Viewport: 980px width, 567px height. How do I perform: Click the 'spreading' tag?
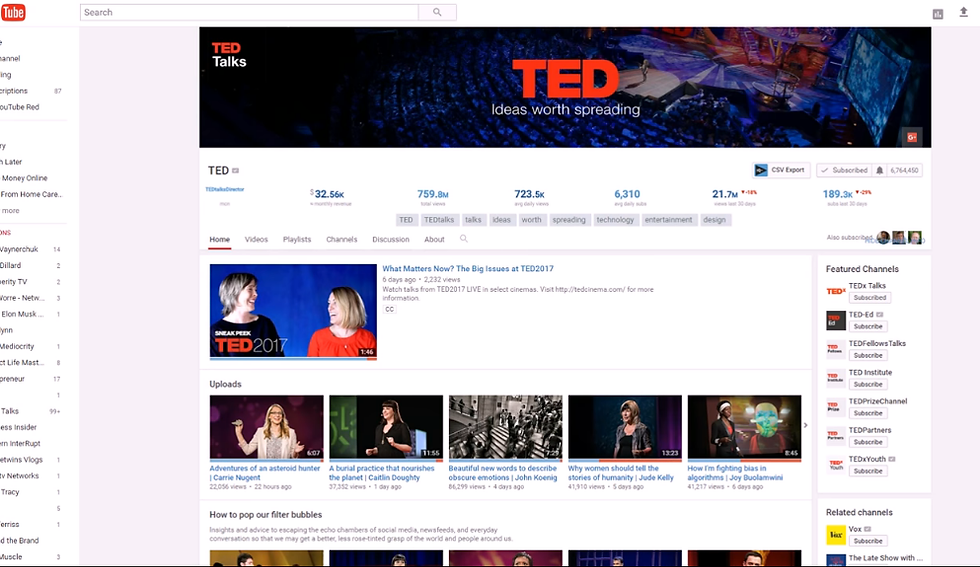(569, 220)
